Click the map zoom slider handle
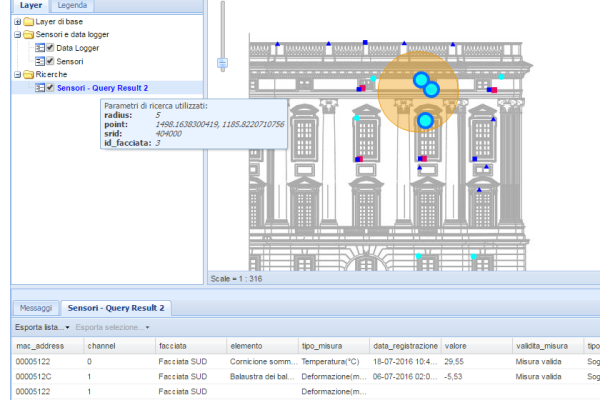 222,63
